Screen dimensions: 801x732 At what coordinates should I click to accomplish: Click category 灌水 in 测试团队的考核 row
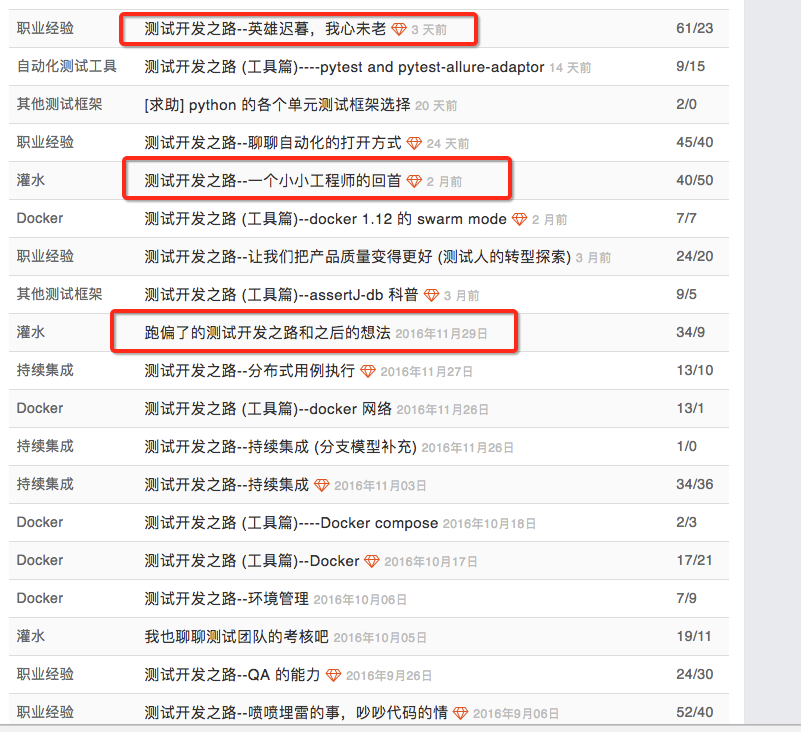(x=31, y=636)
